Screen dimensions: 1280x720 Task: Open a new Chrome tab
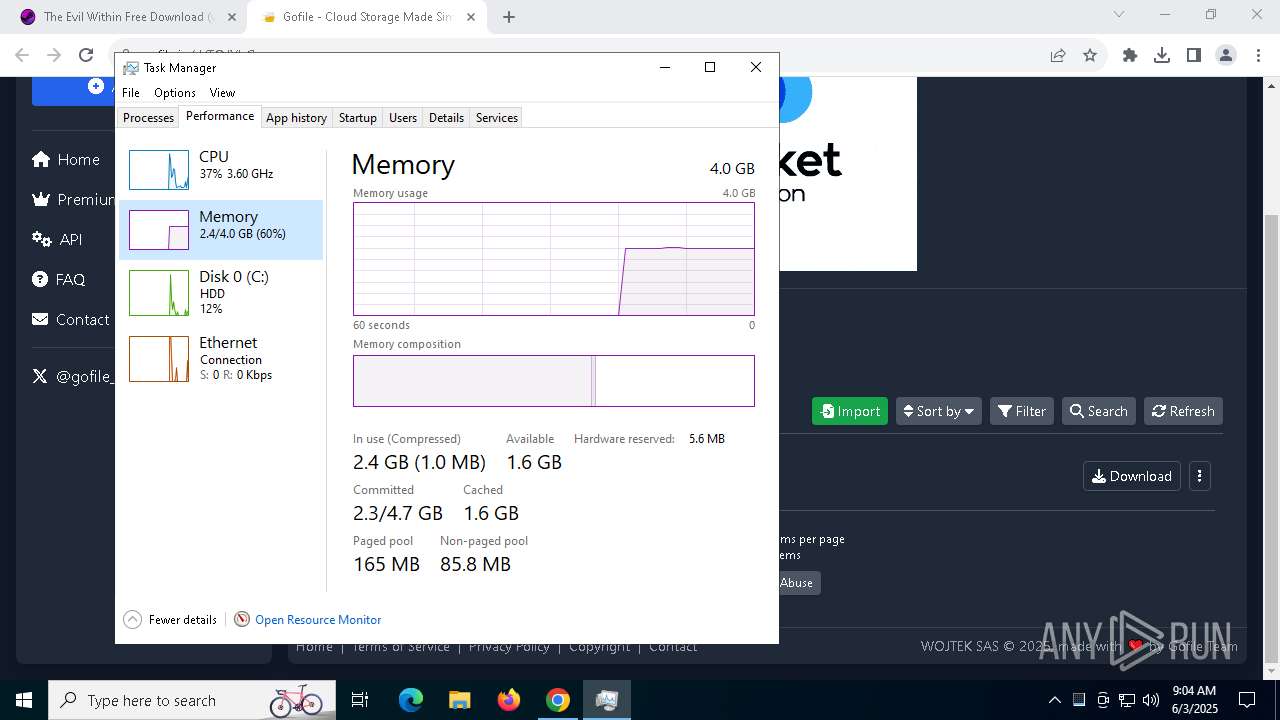[x=509, y=17]
